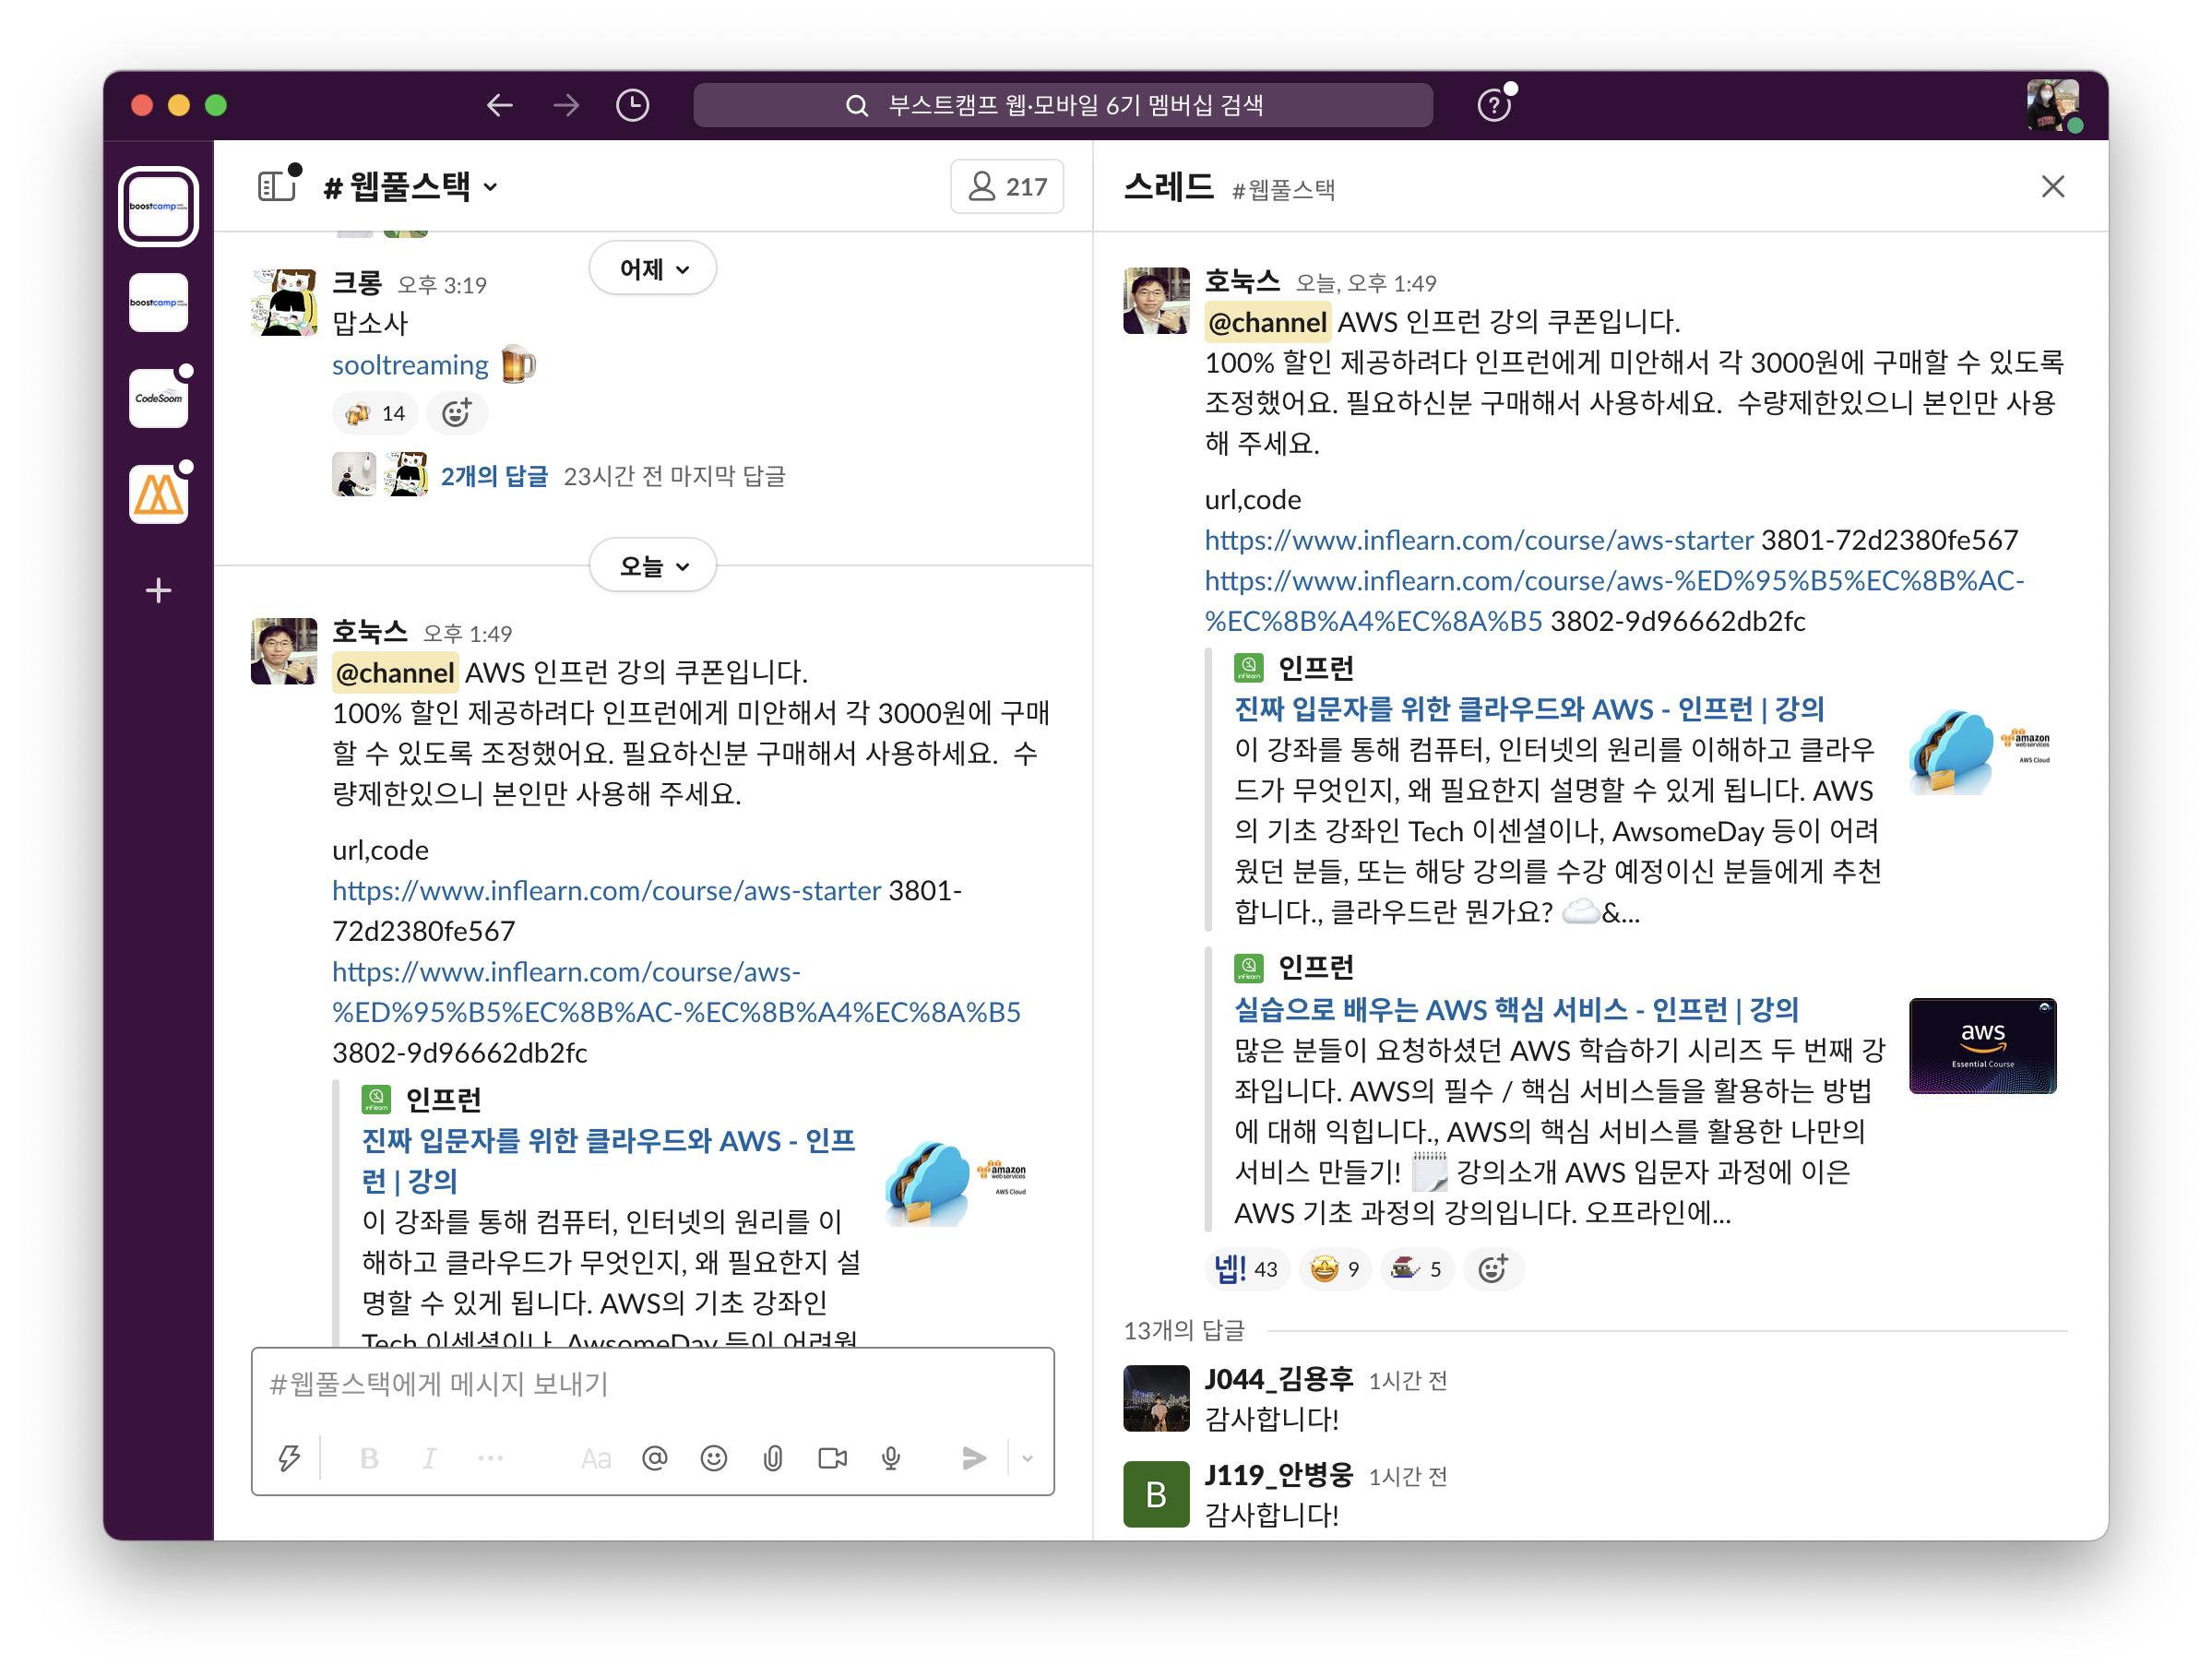This screenshot has width=2212, height=1677.
Task: Open the shortcuts lightning bolt icon
Action: click(289, 1459)
